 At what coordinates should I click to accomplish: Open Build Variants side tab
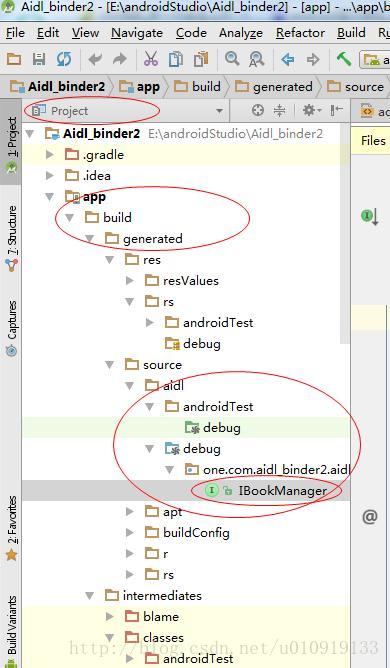click(x=11, y=631)
